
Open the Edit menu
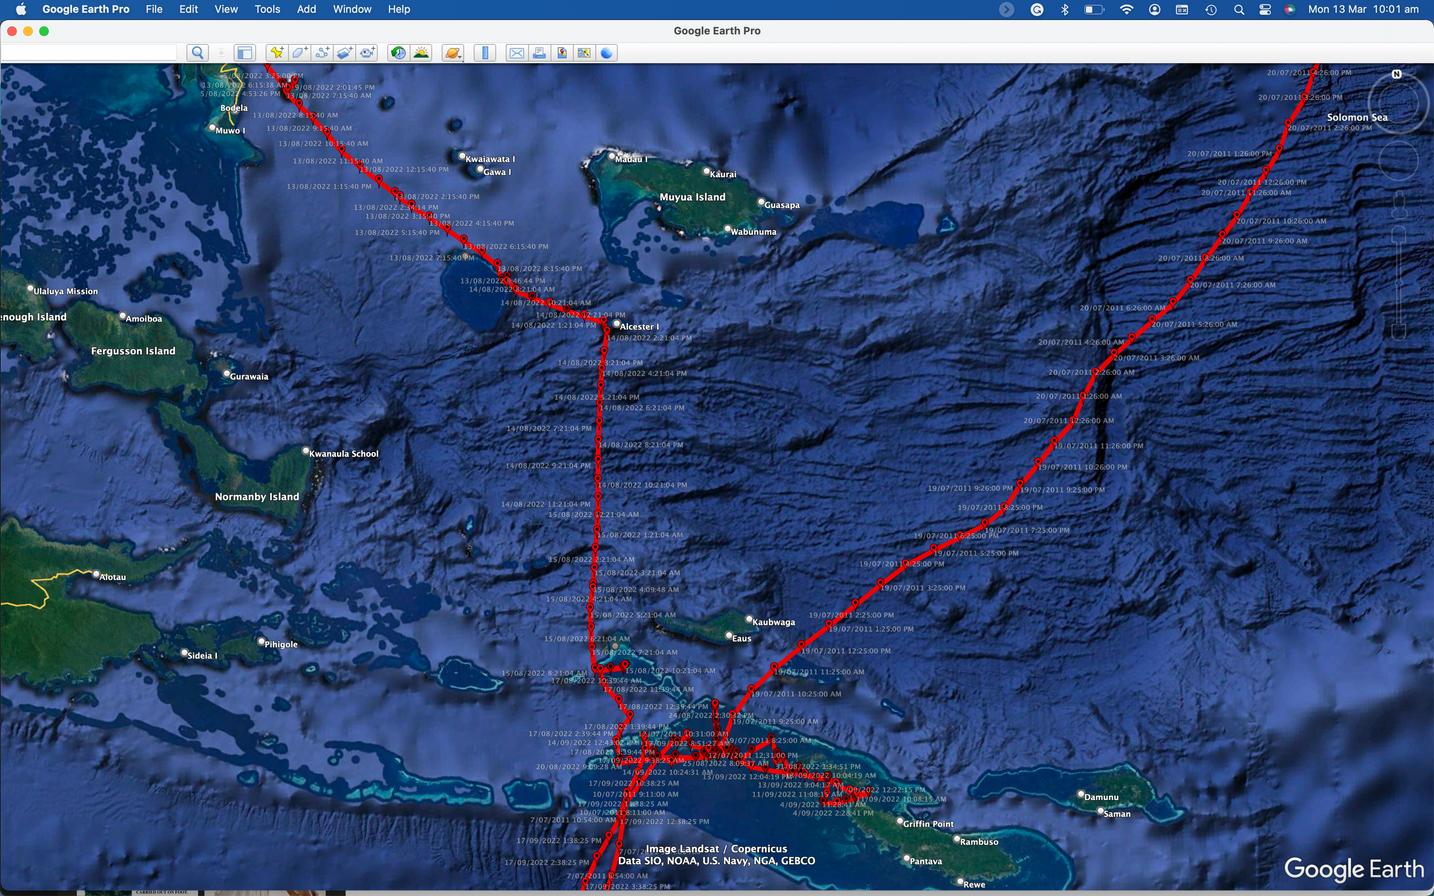click(x=188, y=9)
